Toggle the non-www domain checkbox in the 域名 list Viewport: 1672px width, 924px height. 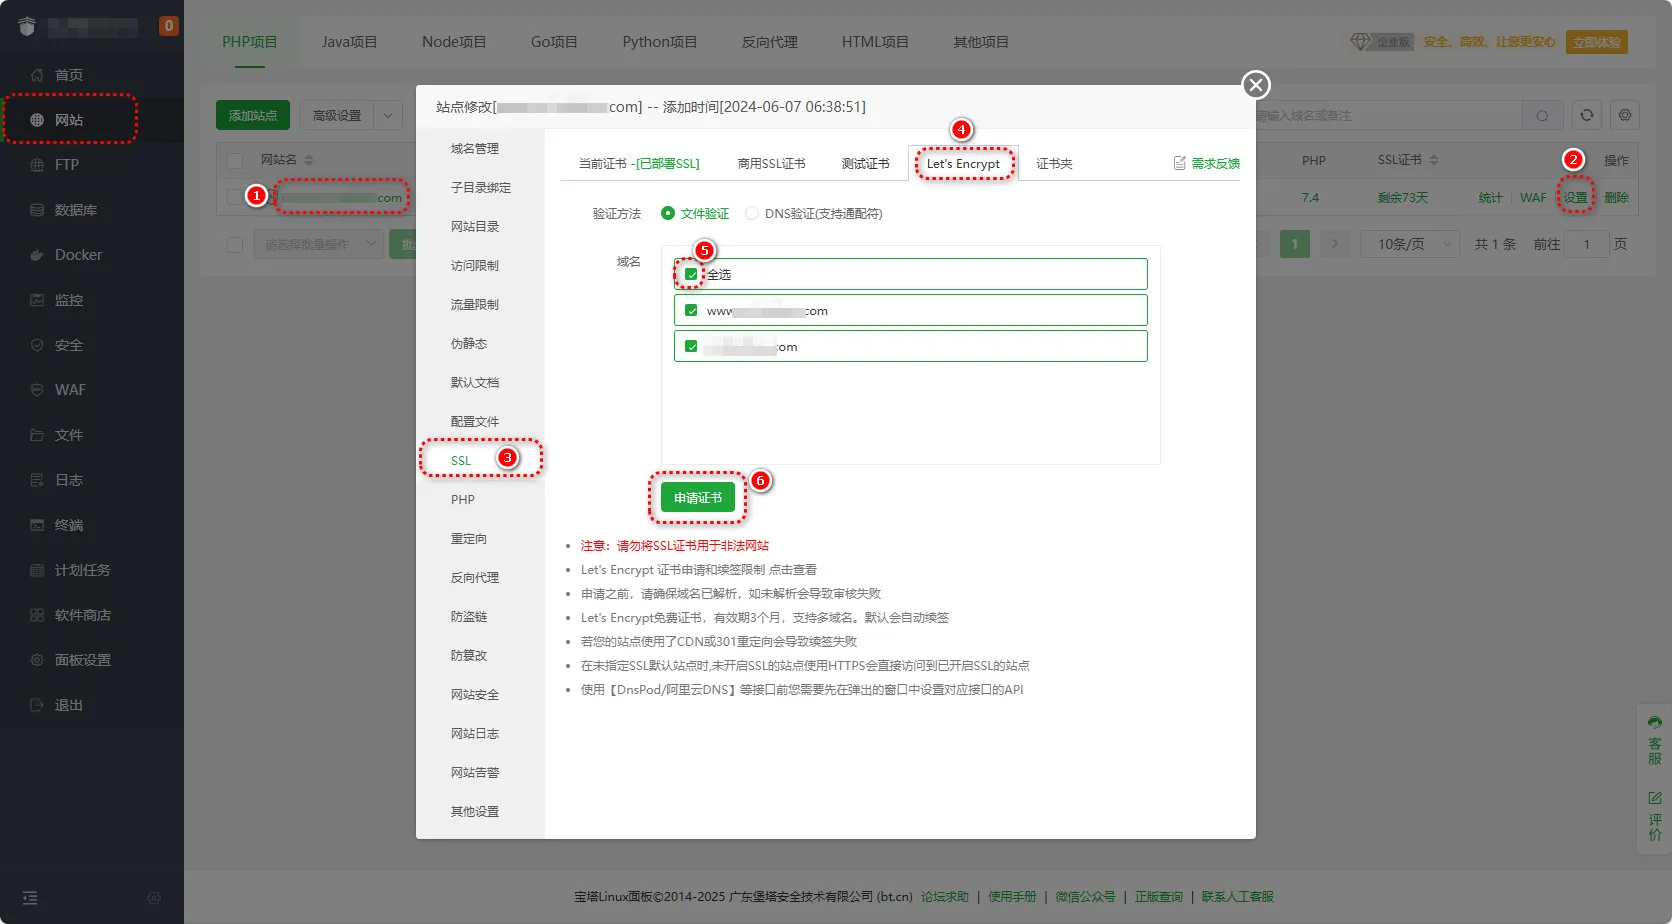(x=691, y=346)
